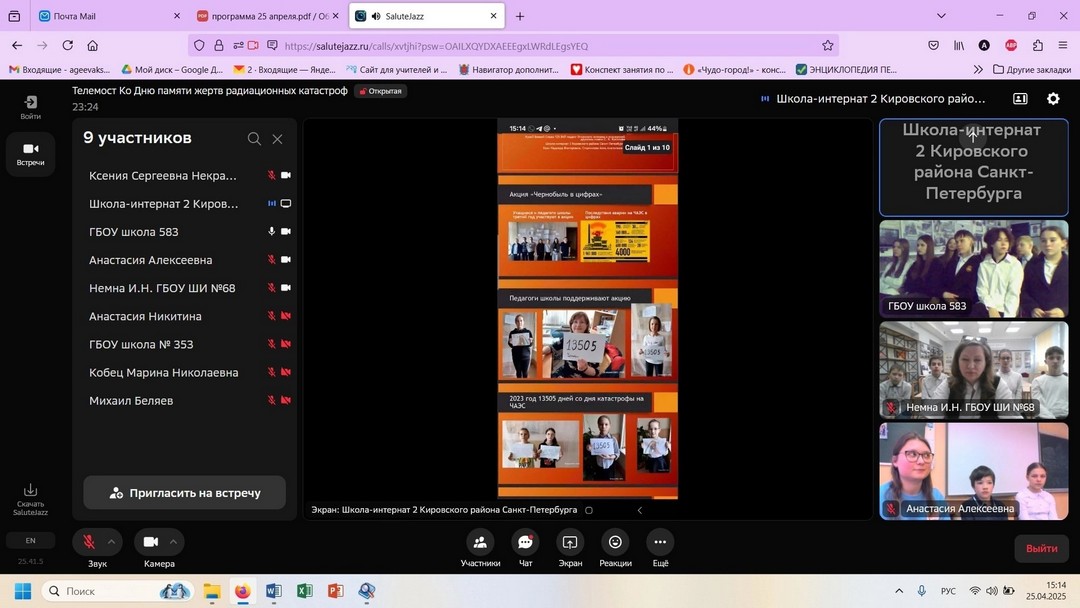Expand the list-all-tabs dropdown arrow
The width and height of the screenshot is (1080, 608).
942,16
